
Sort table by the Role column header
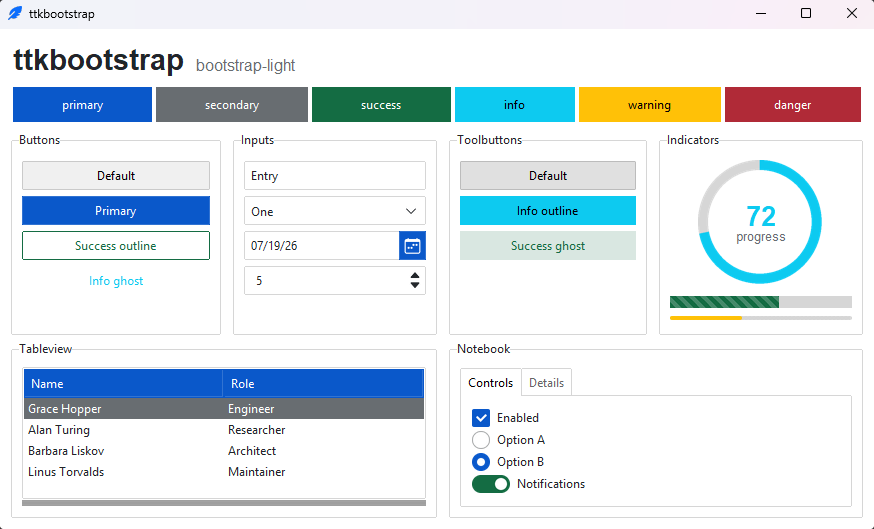(323, 384)
